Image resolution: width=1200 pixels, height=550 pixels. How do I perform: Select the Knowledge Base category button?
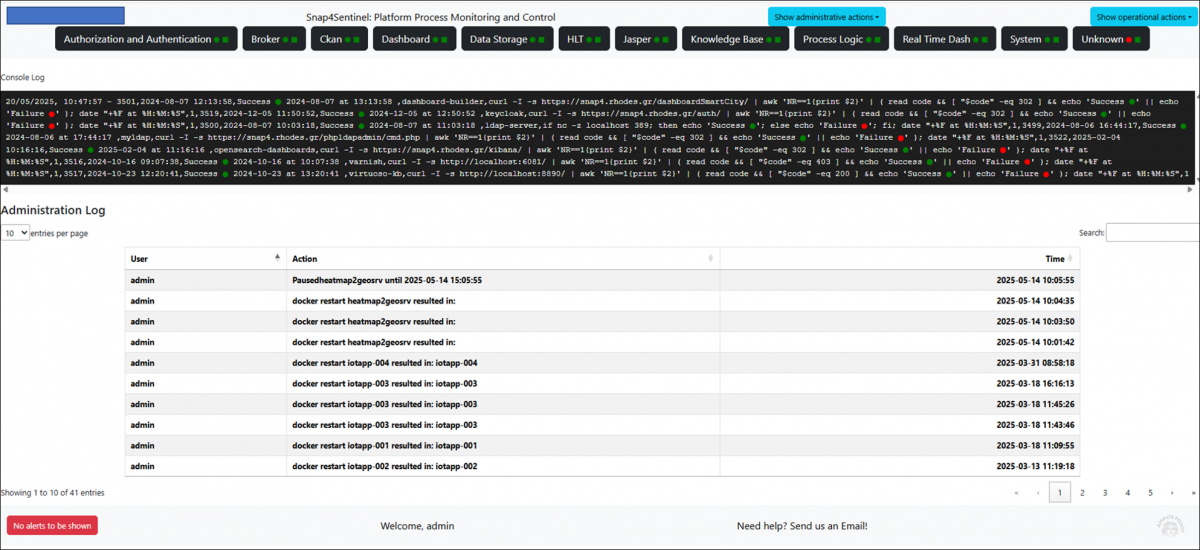pyautogui.click(x=735, y=39)
